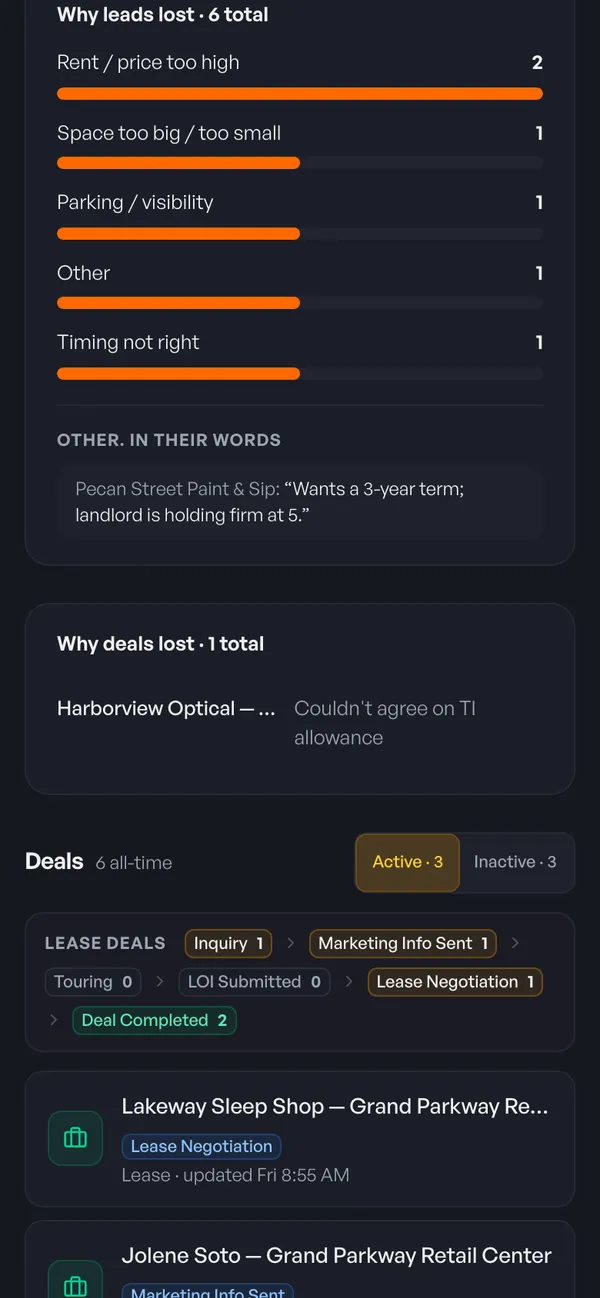Filter by Lease Negotiation pipeline chip
600x1298 pixels.
coord(455,982)
